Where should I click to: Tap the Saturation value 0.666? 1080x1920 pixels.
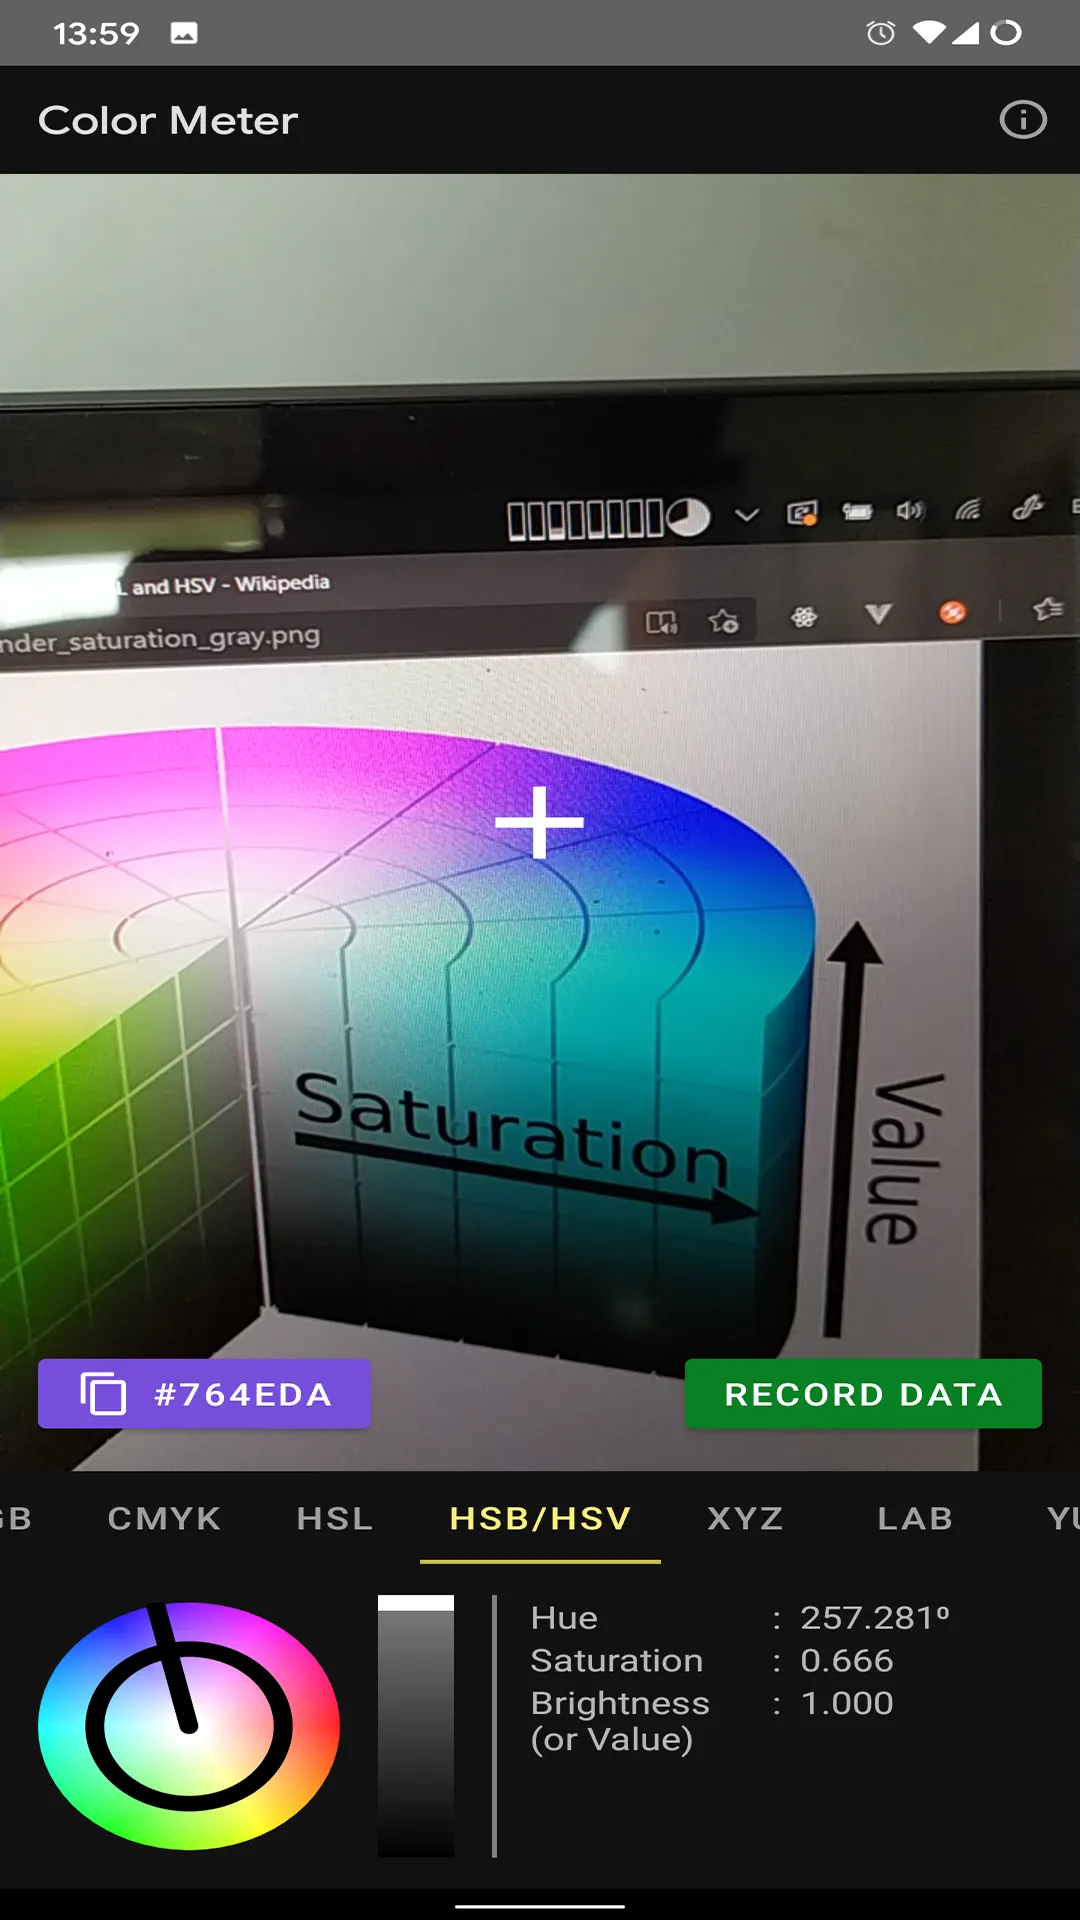[847, 1660]
